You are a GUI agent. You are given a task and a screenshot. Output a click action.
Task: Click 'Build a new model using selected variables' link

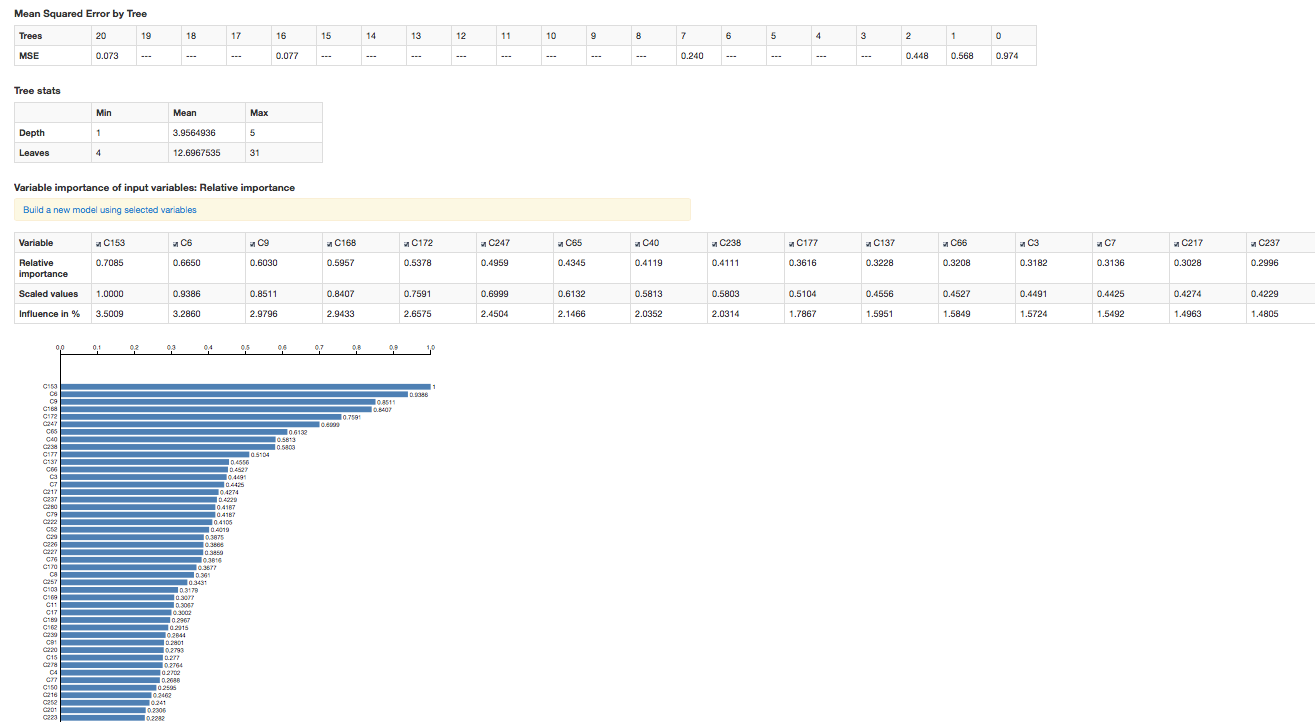coord(110,210)
